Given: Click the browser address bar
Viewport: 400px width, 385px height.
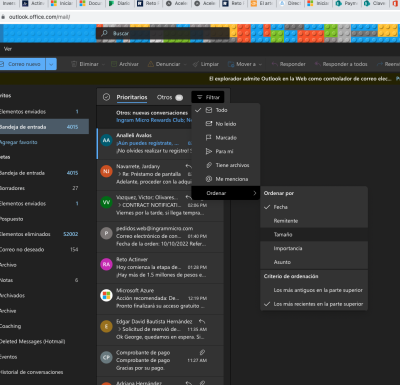Looking at the screenshot, I should (200, 17).
